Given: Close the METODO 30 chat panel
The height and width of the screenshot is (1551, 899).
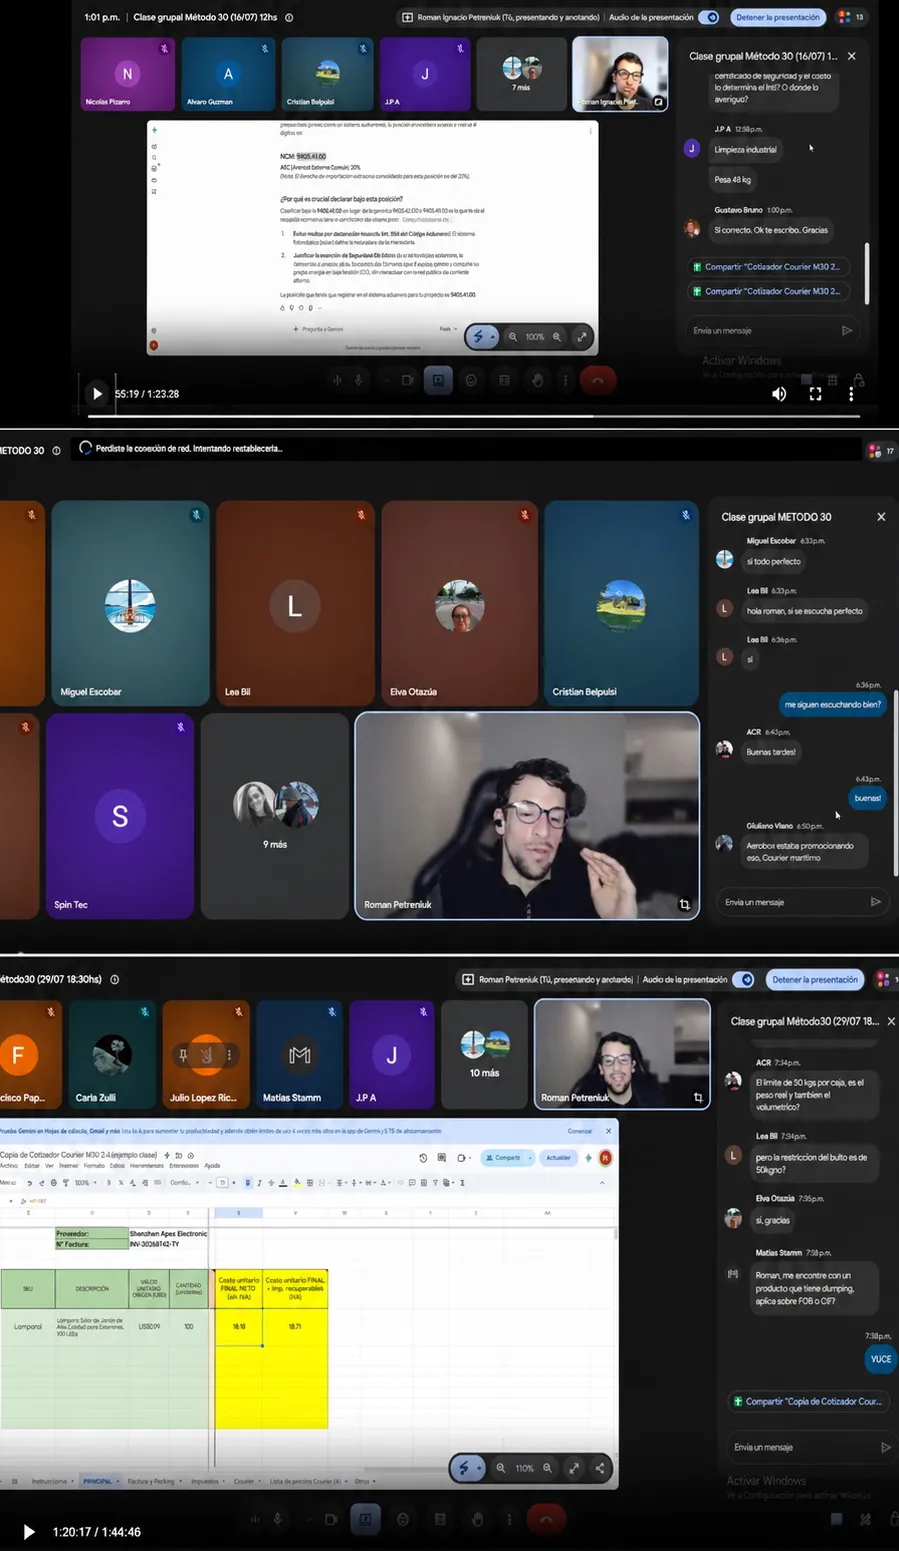Looking at the screenshot, I should point(881,517).
